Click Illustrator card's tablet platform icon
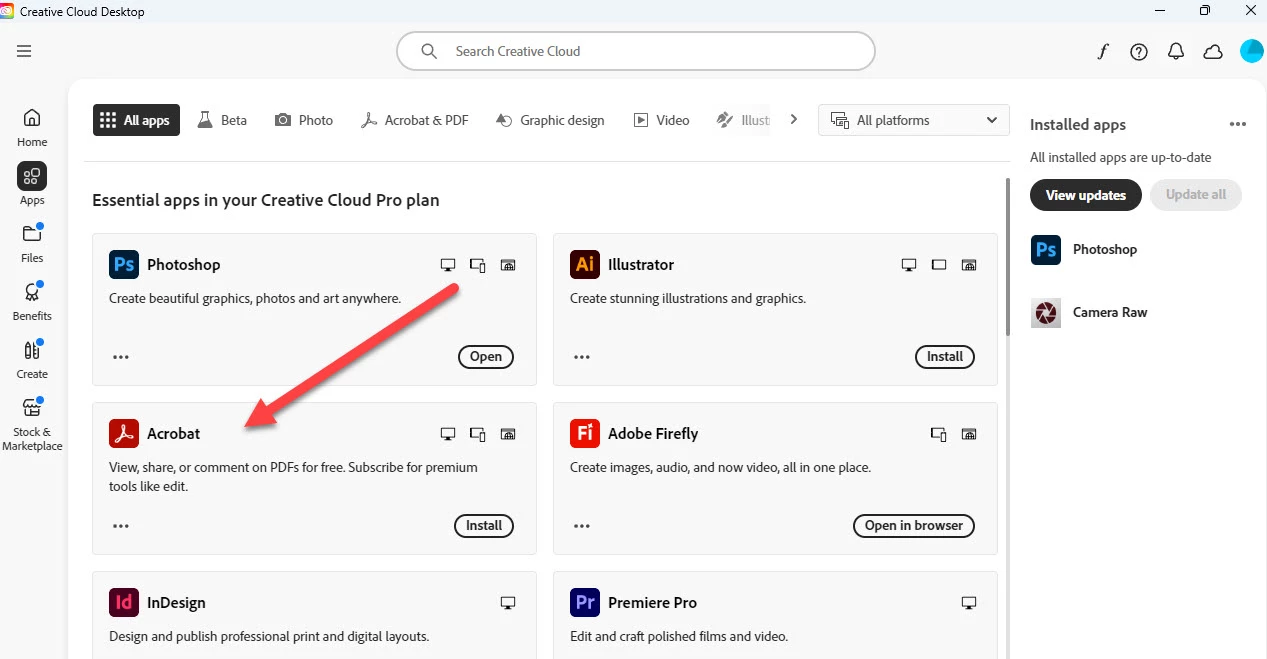This screenshot has width=1267, height=659. [x=939, y=265]
